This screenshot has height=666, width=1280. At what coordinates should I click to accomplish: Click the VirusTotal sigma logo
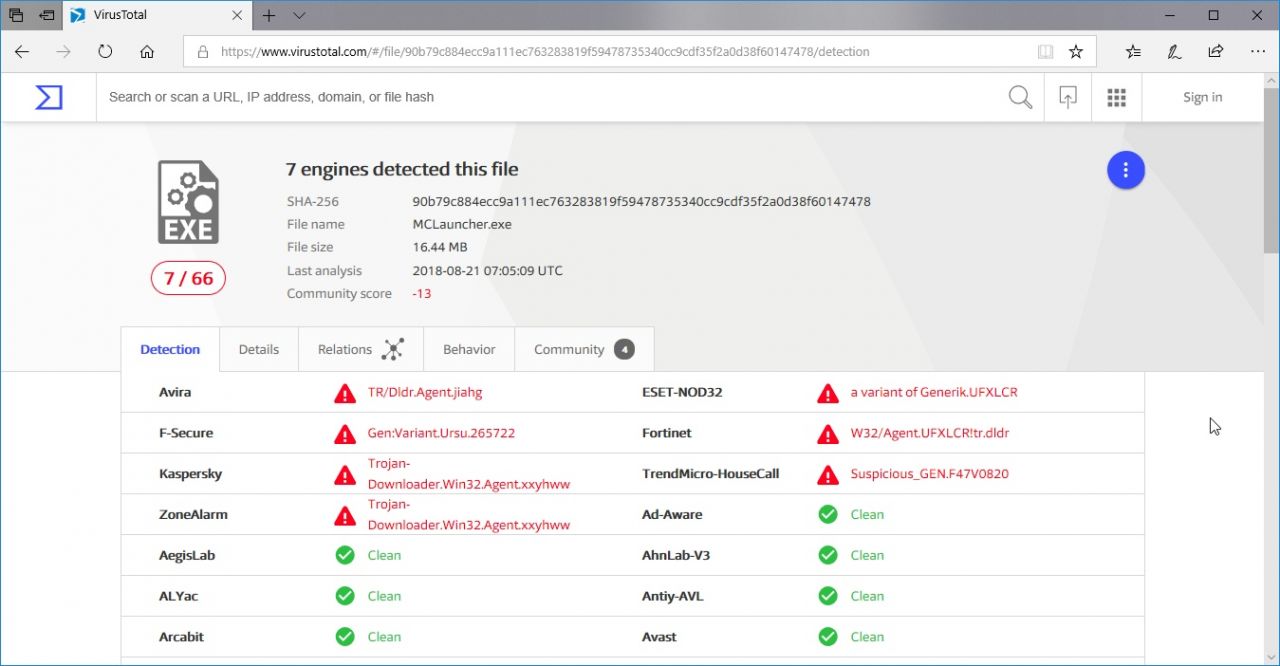48,97
